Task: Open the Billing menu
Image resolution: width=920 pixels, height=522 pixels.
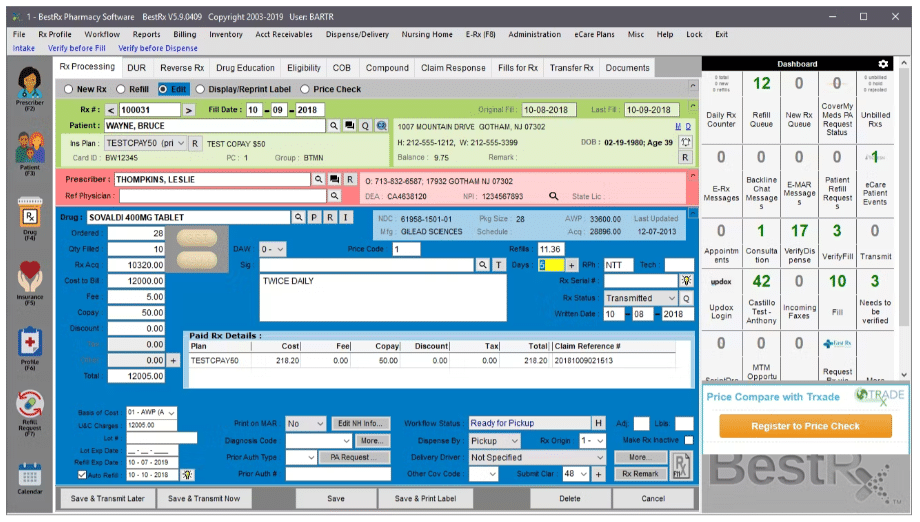Action: [x=185, y=35]
